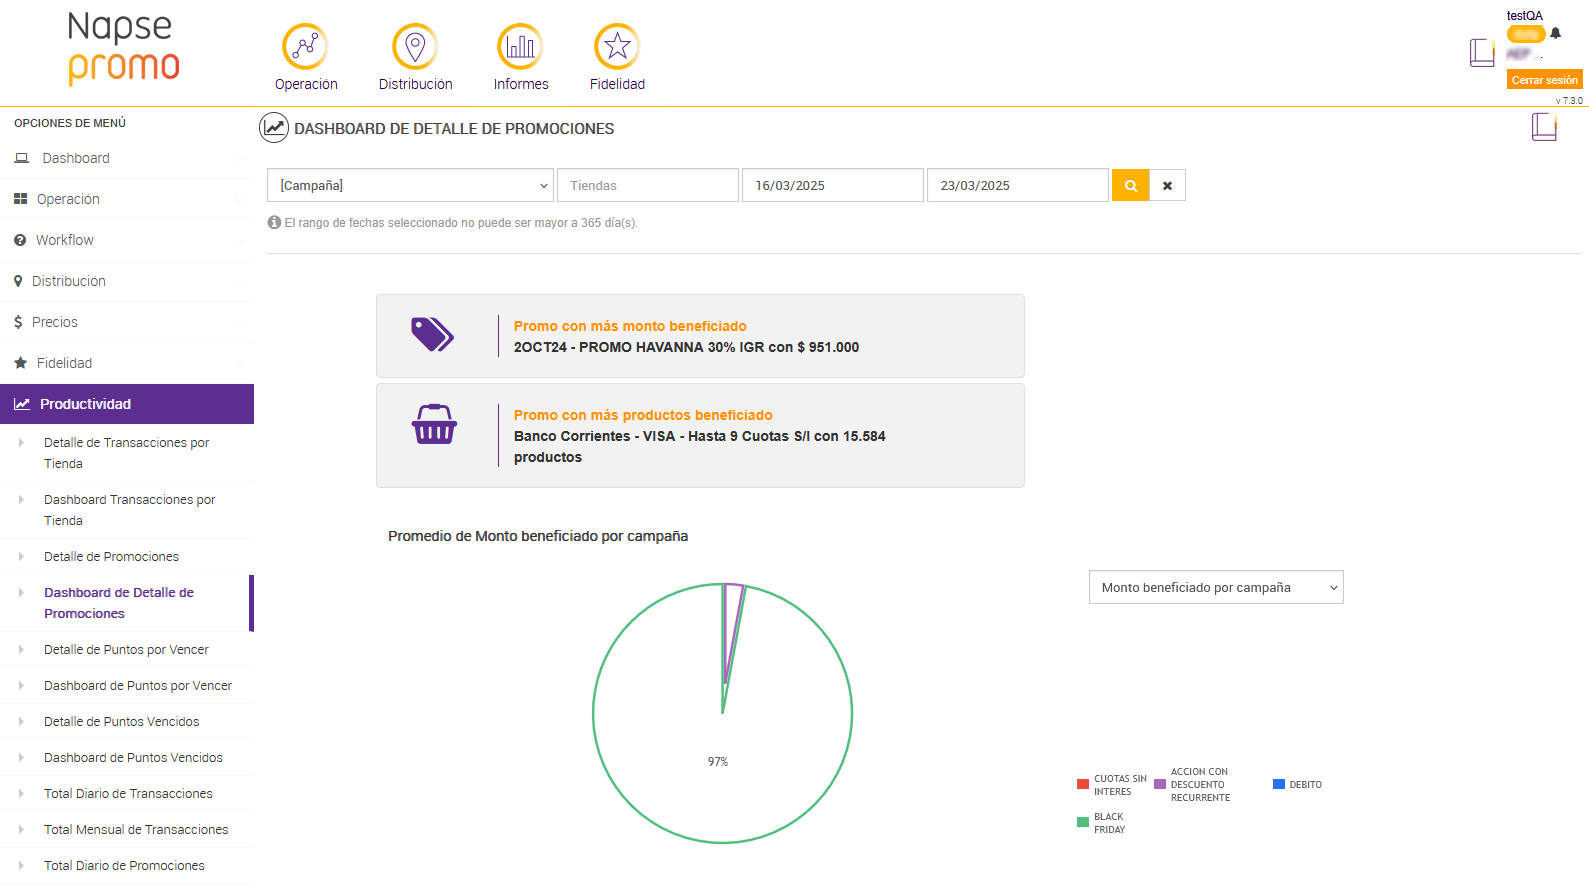Click the notification bell icon
The width and height of the screenshot is (1589, 887).
pos(1555,33)
